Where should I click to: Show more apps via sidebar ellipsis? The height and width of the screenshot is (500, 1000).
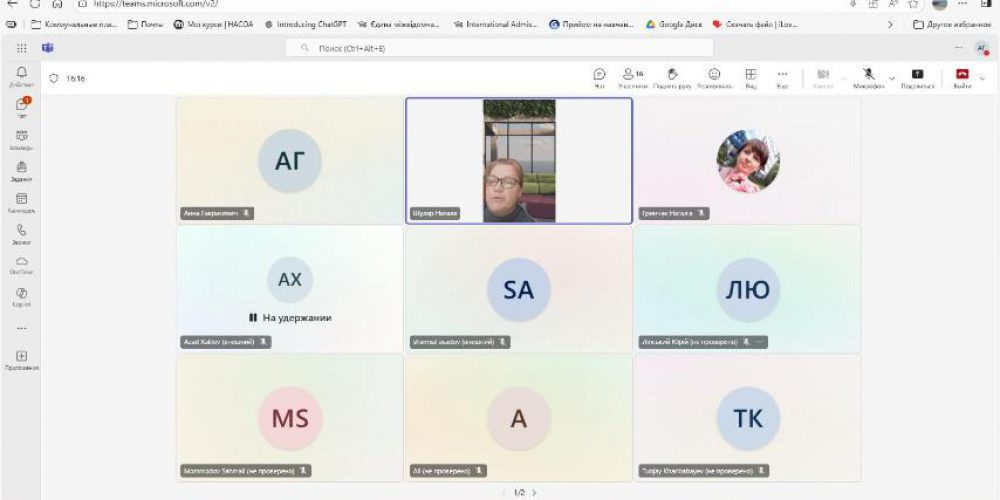pos(22,328)
